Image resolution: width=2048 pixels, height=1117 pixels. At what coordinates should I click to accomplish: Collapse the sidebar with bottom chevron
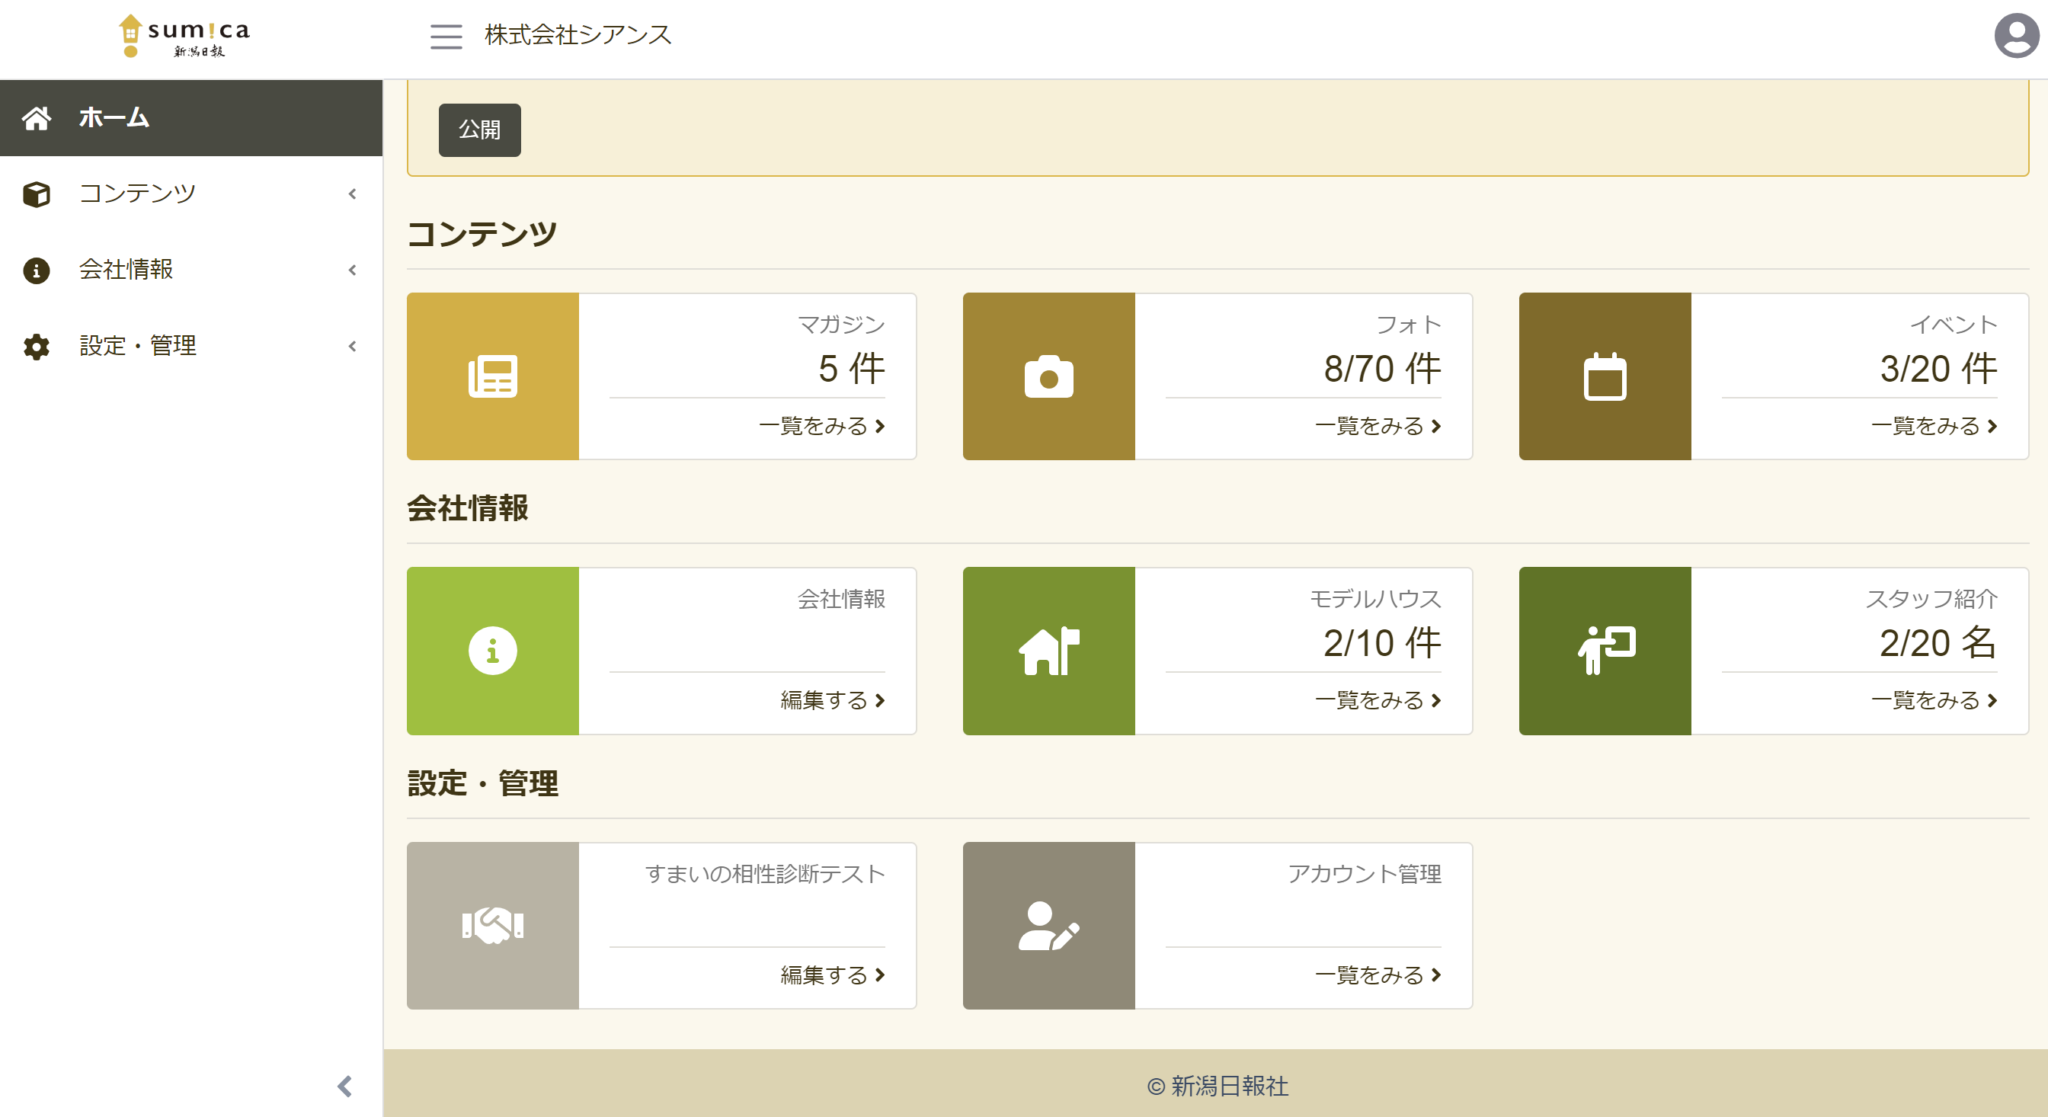point(345,1086)
